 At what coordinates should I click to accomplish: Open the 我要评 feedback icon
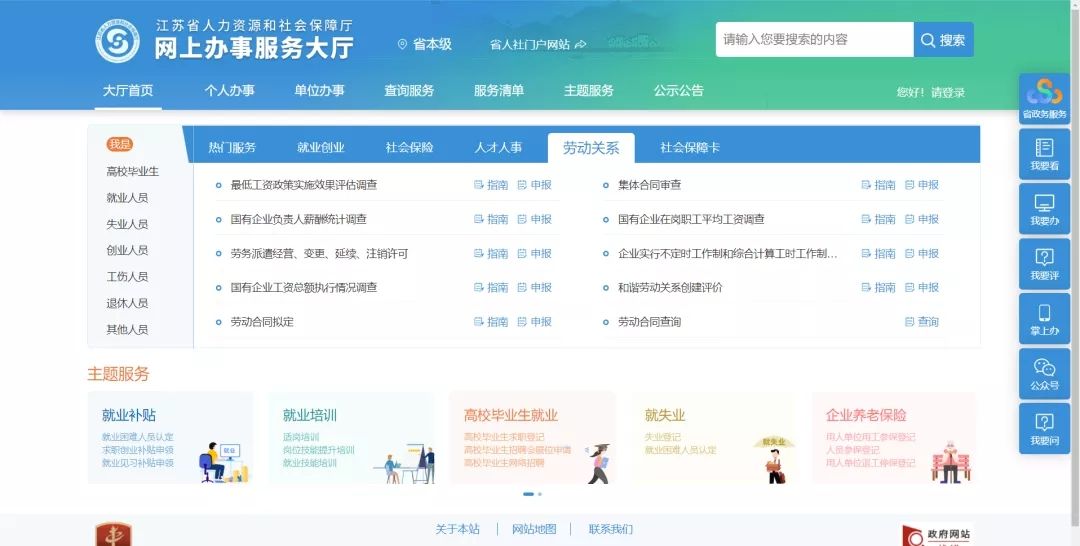[x=1044, y=264]
